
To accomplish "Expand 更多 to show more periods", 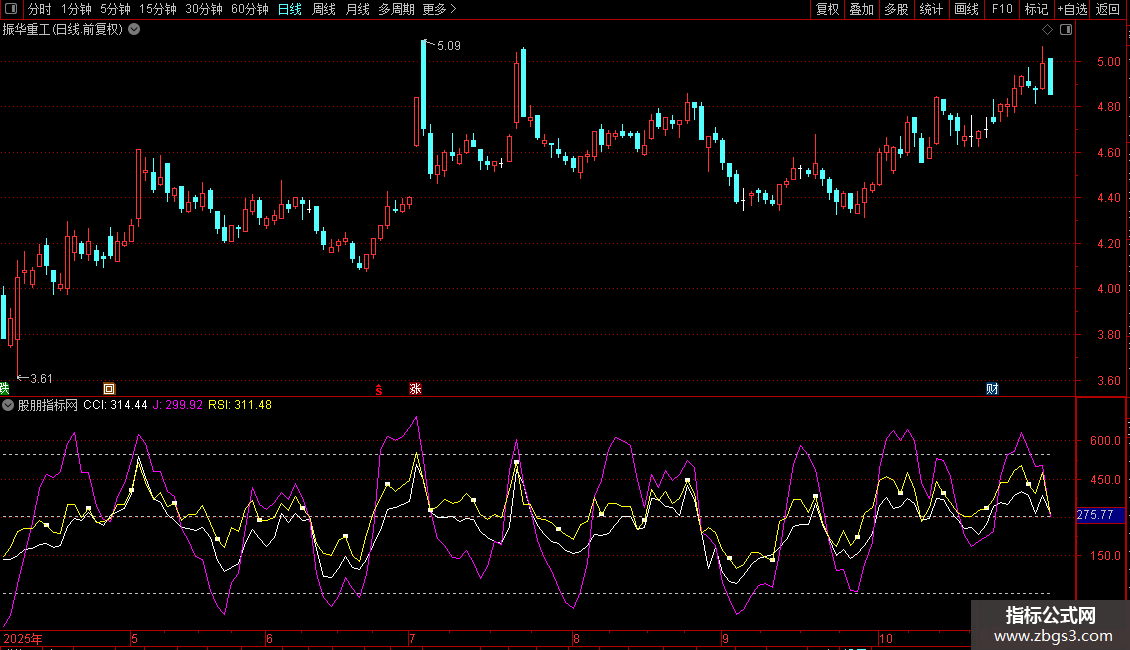I will [439, 9].
